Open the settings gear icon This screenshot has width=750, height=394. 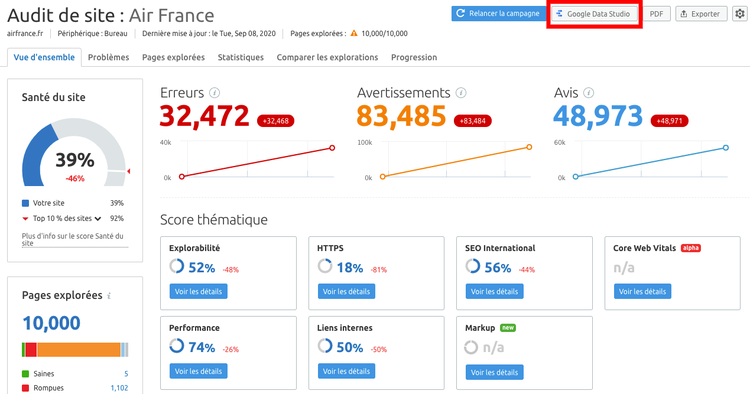tap(740, 14)
